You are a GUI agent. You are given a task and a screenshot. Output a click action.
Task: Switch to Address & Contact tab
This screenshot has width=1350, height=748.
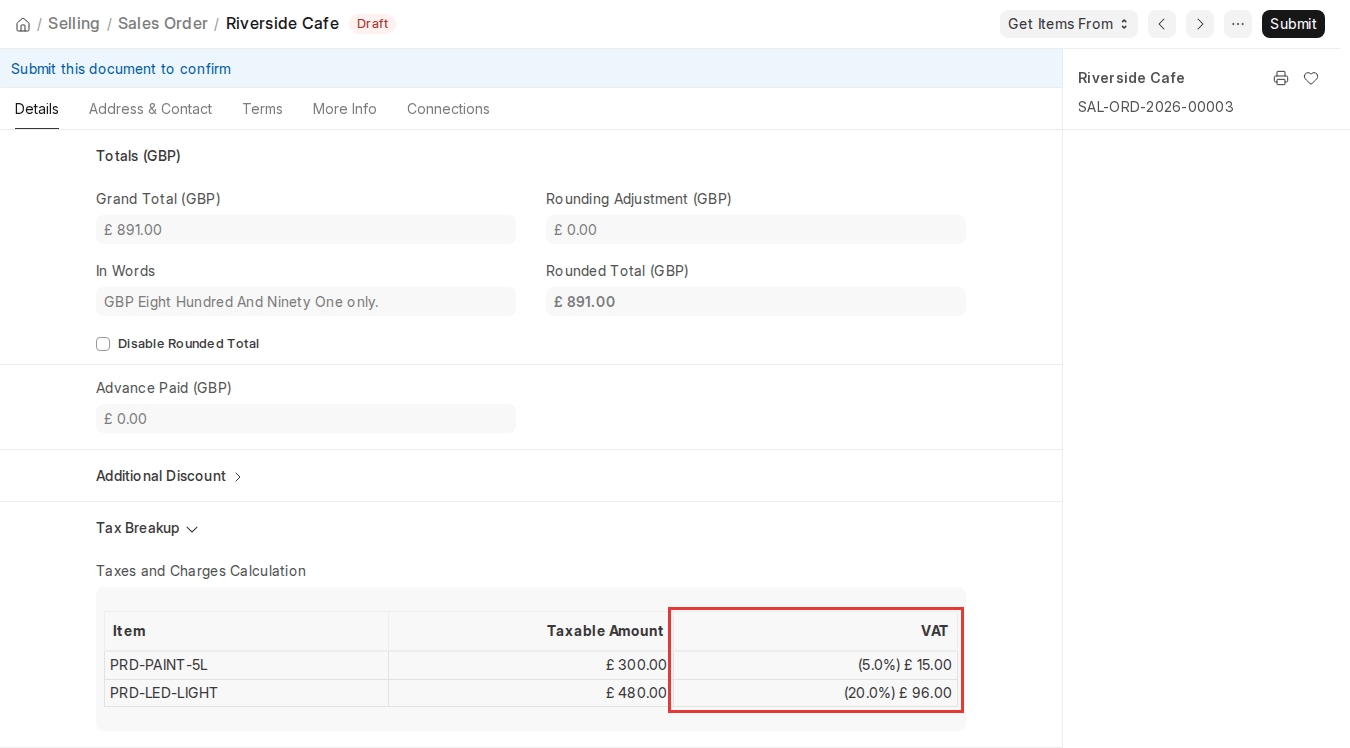pos(150,109)
